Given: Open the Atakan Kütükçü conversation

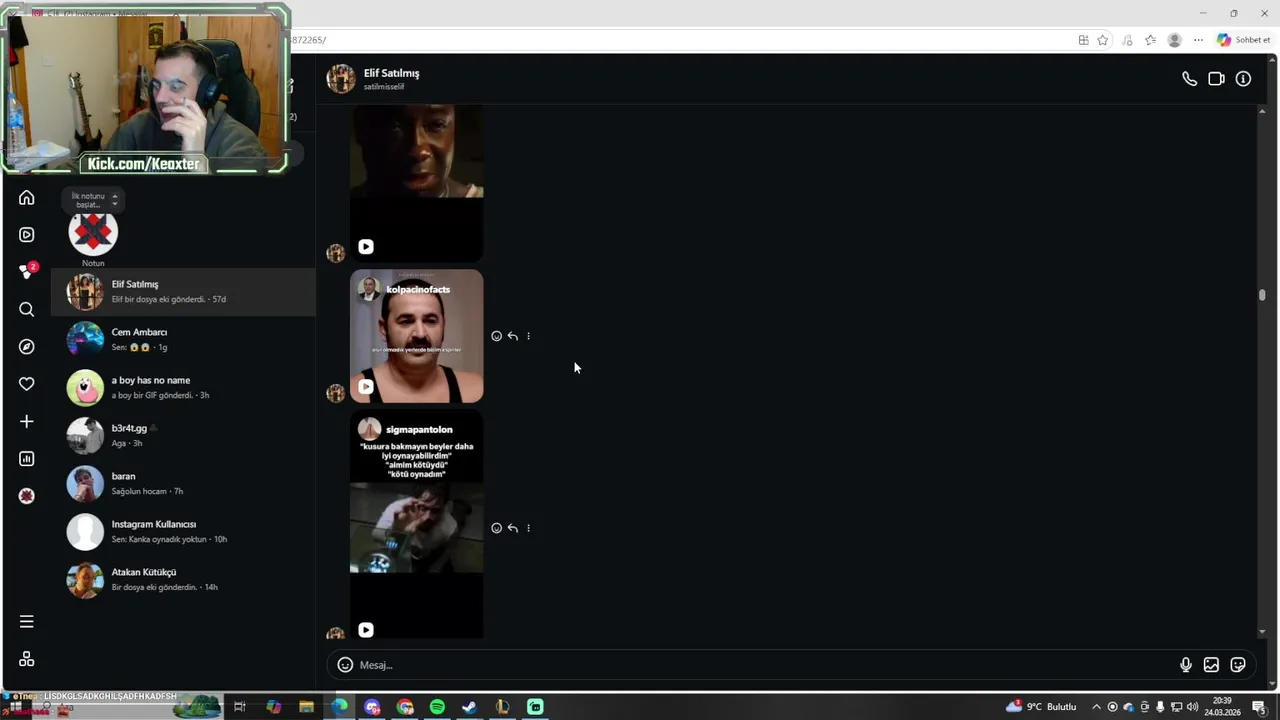Looking at the screenshot, I should [184, 580].
